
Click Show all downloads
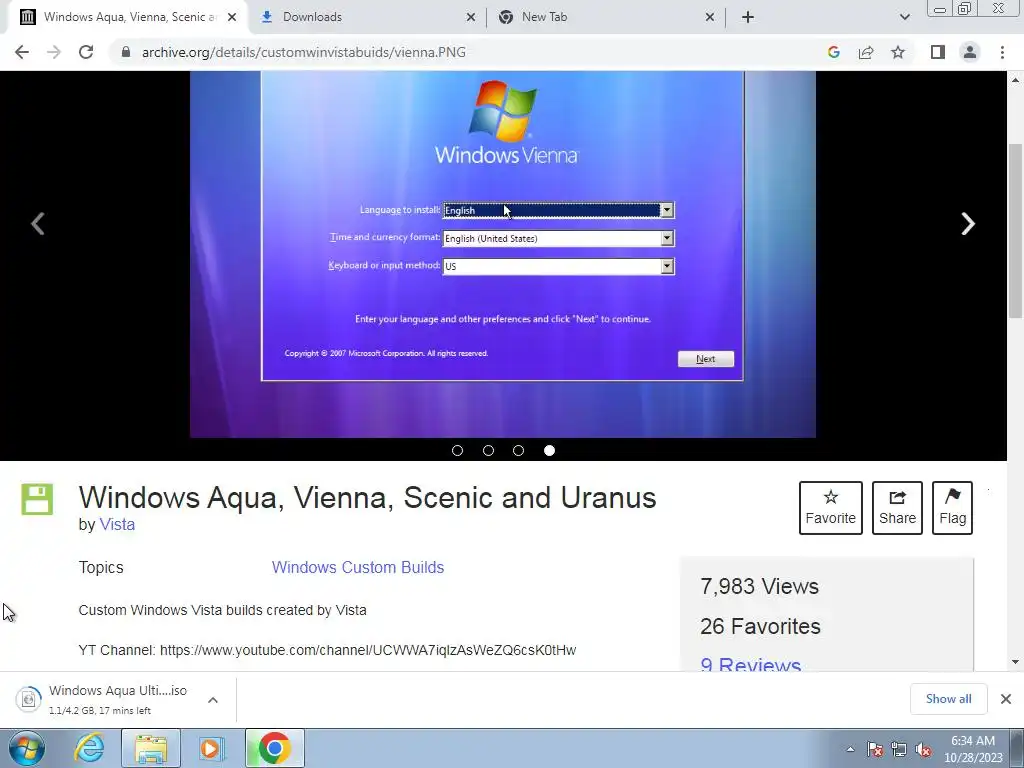948,699
